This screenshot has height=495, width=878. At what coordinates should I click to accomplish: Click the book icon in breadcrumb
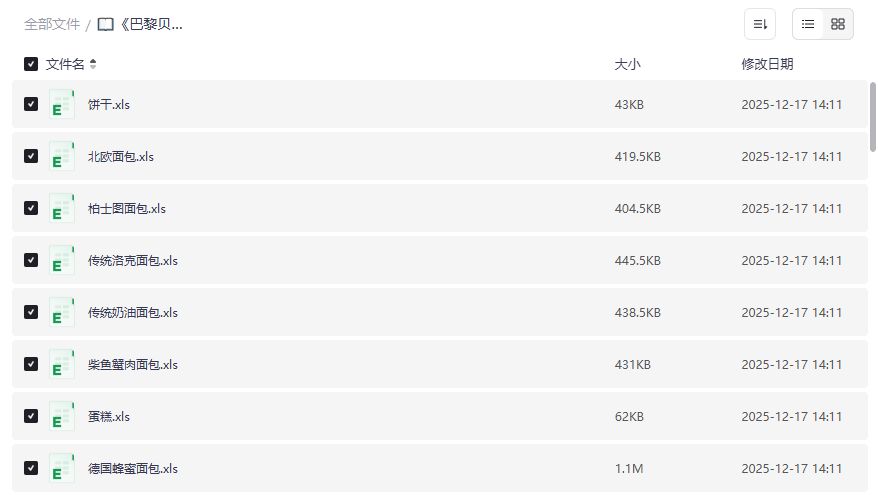(105, 25)
